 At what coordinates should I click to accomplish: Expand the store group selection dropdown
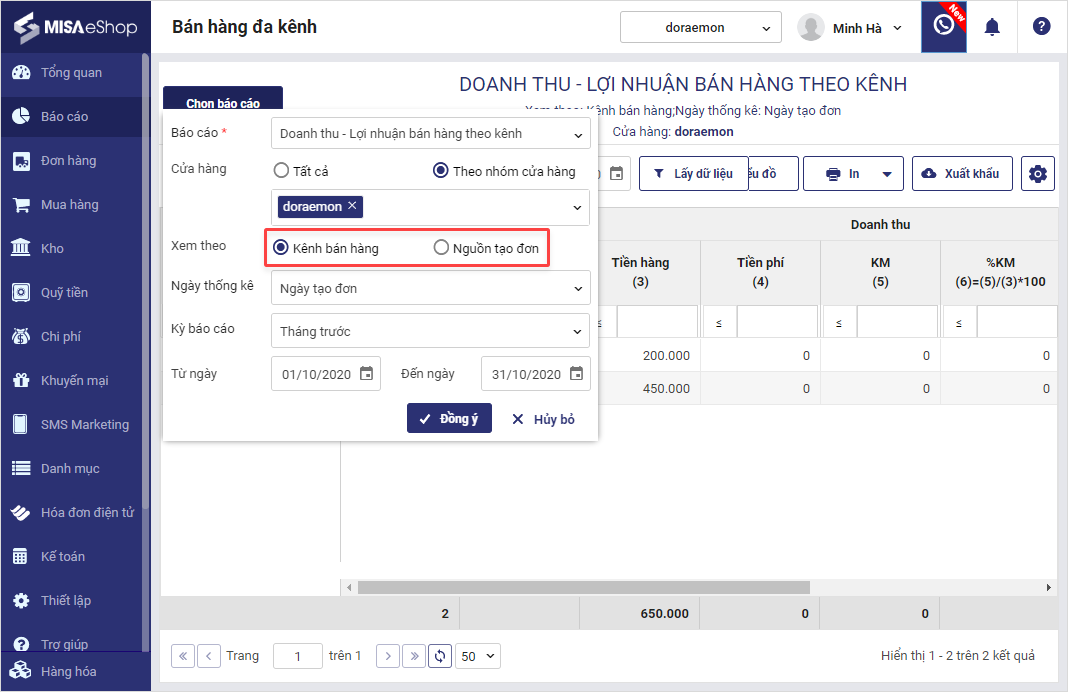tap(578, 207)
